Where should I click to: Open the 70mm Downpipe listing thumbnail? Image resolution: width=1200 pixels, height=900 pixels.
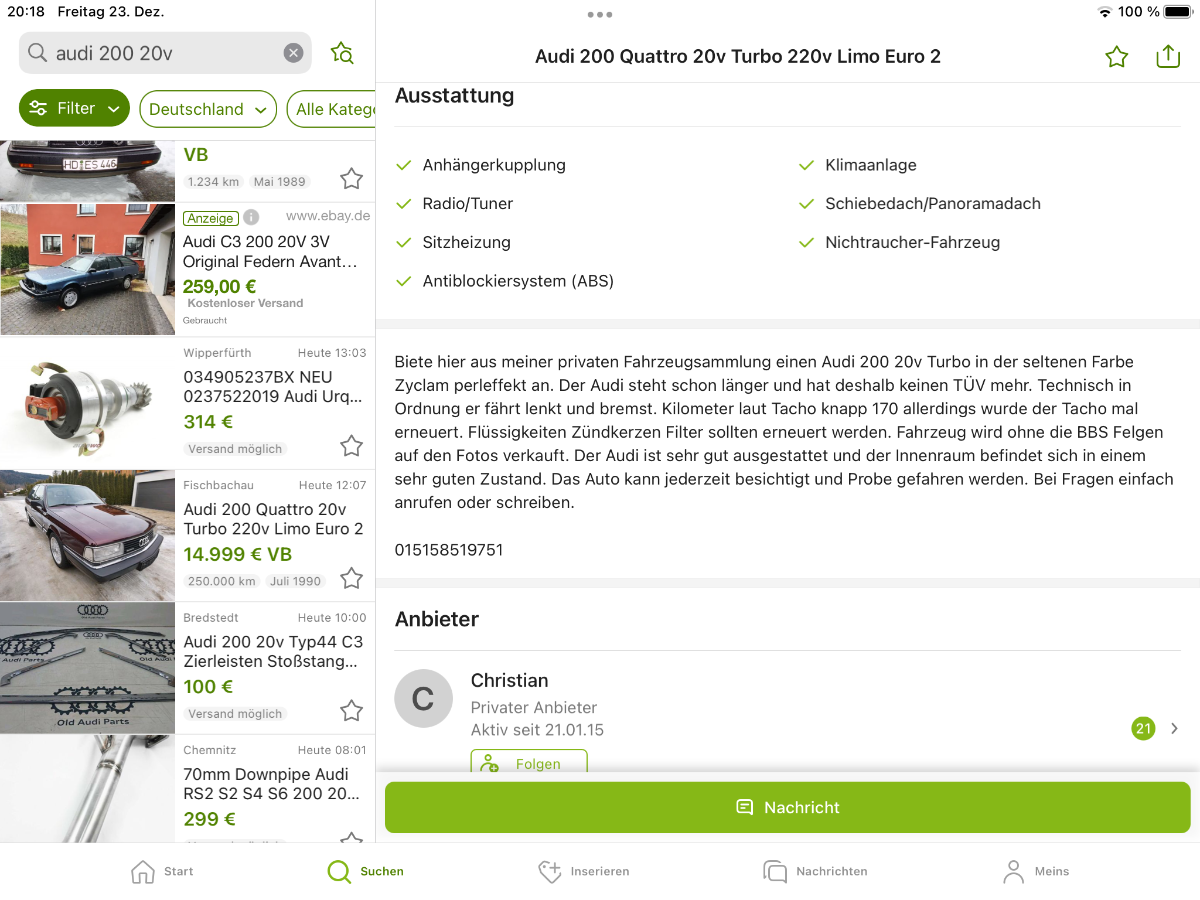(x=87, y=790)
